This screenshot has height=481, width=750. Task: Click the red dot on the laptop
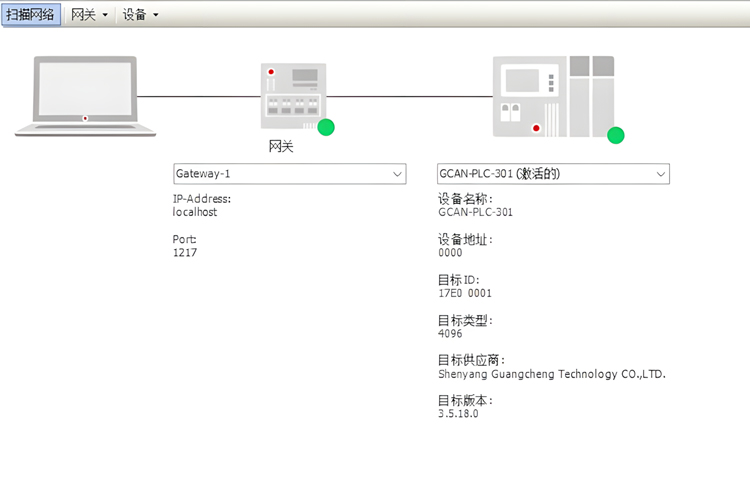coord(85,119)
